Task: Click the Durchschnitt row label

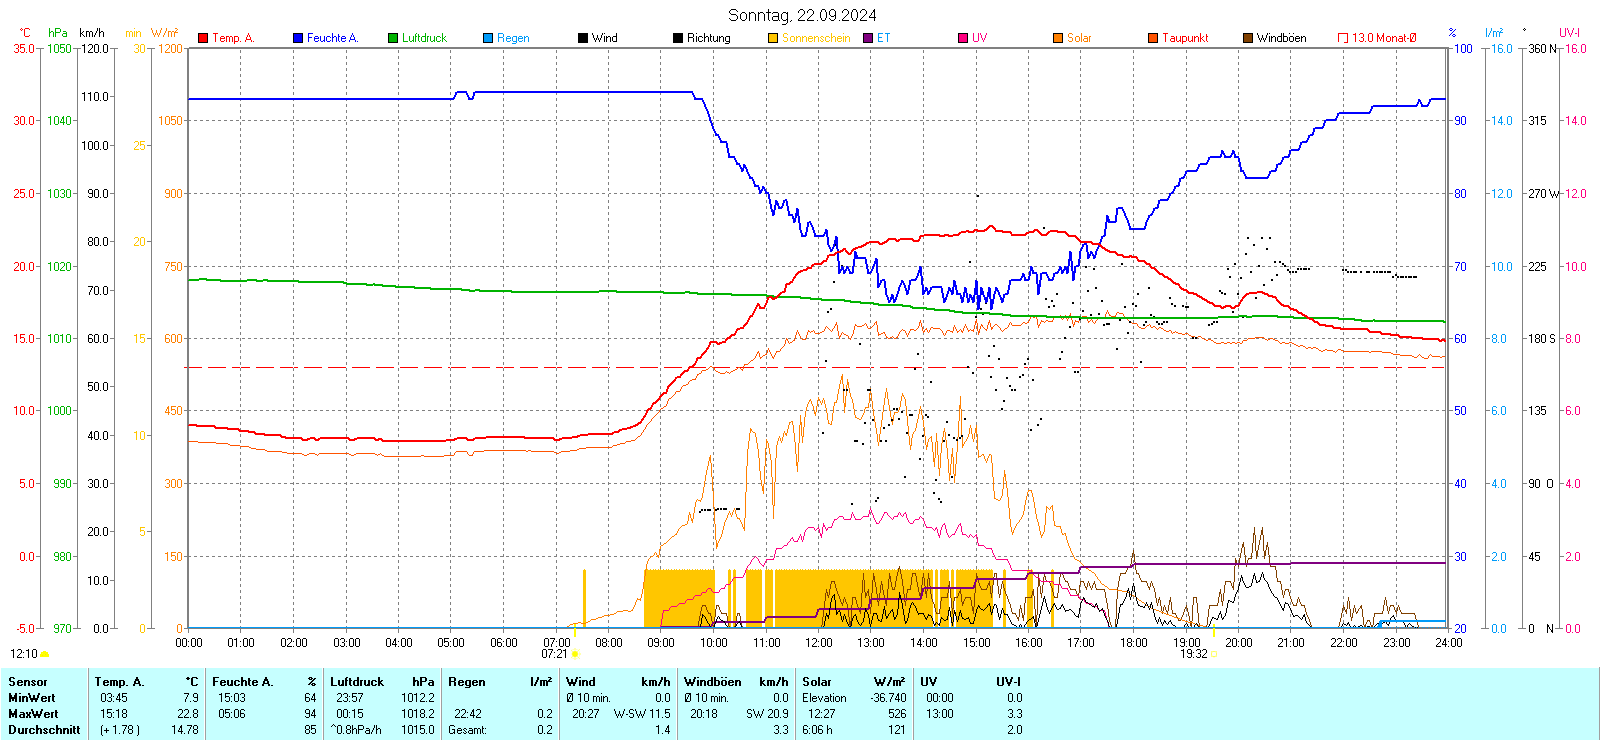Action: coord(44,730)
